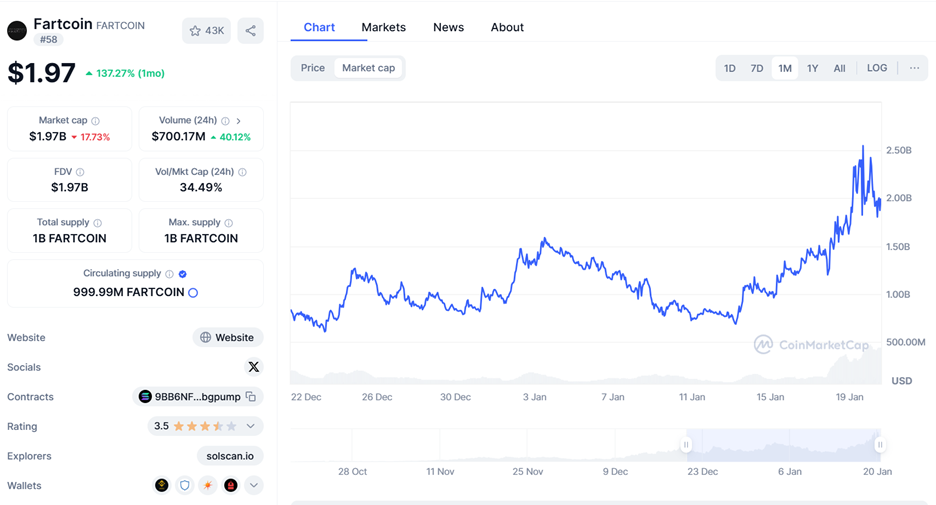936x505 pixels.
Task: Open the About tab
Action: 507,27
